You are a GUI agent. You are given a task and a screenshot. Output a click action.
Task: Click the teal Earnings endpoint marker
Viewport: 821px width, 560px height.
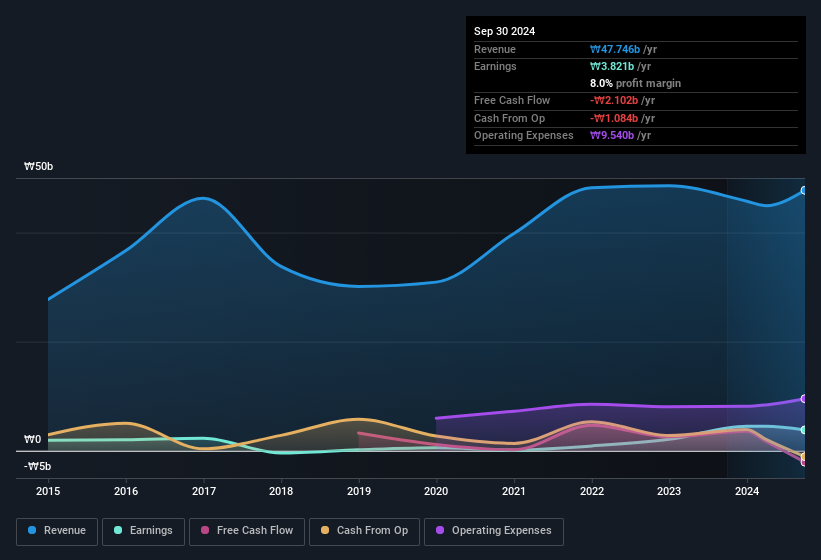pyautogui.click(x=804, y=430)
